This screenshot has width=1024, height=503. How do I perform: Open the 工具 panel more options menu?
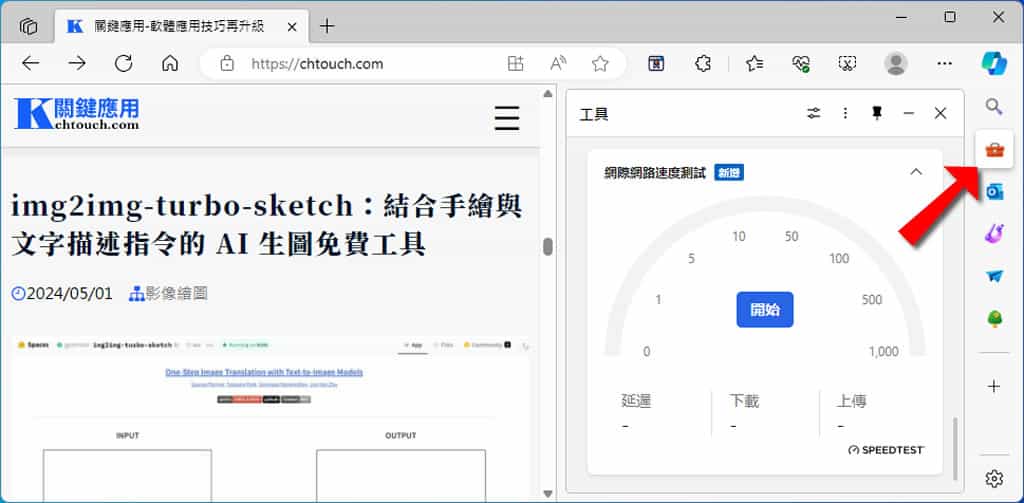846,113
